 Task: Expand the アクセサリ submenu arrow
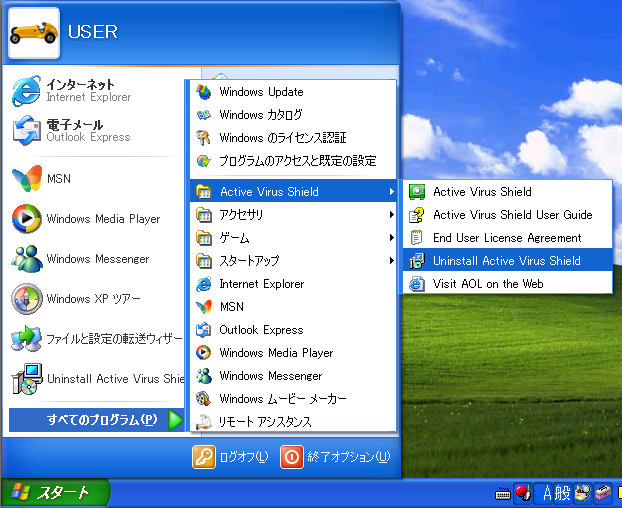coord(392,215)
